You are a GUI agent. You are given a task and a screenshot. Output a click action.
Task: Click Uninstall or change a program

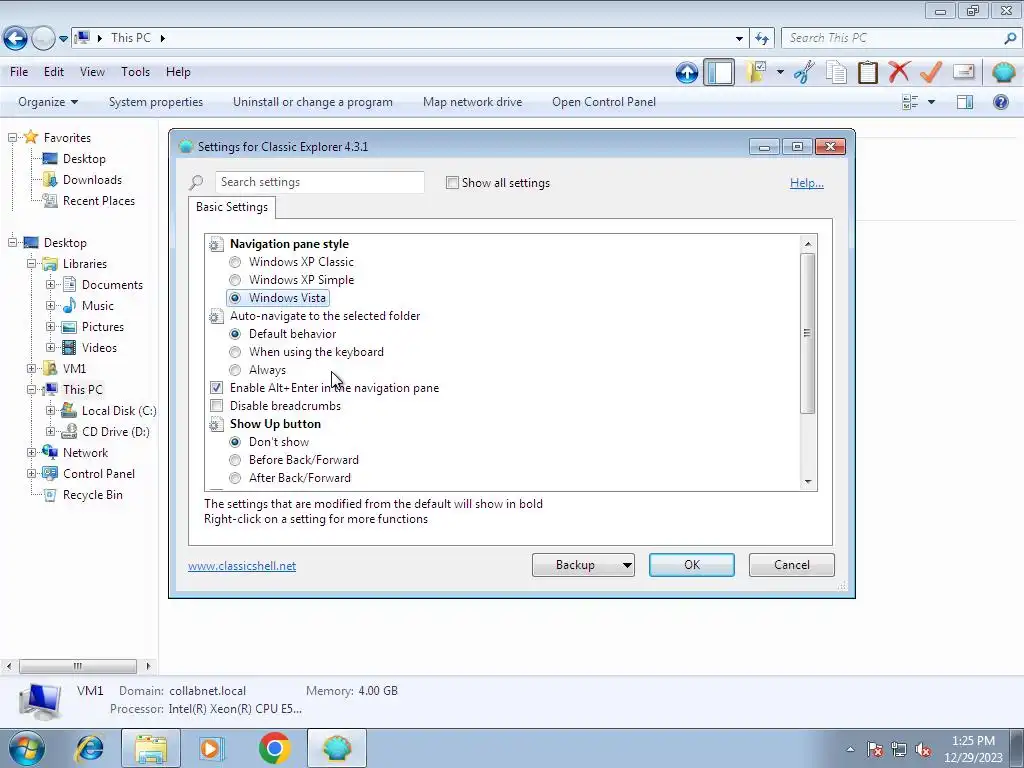tap(313, 102)
